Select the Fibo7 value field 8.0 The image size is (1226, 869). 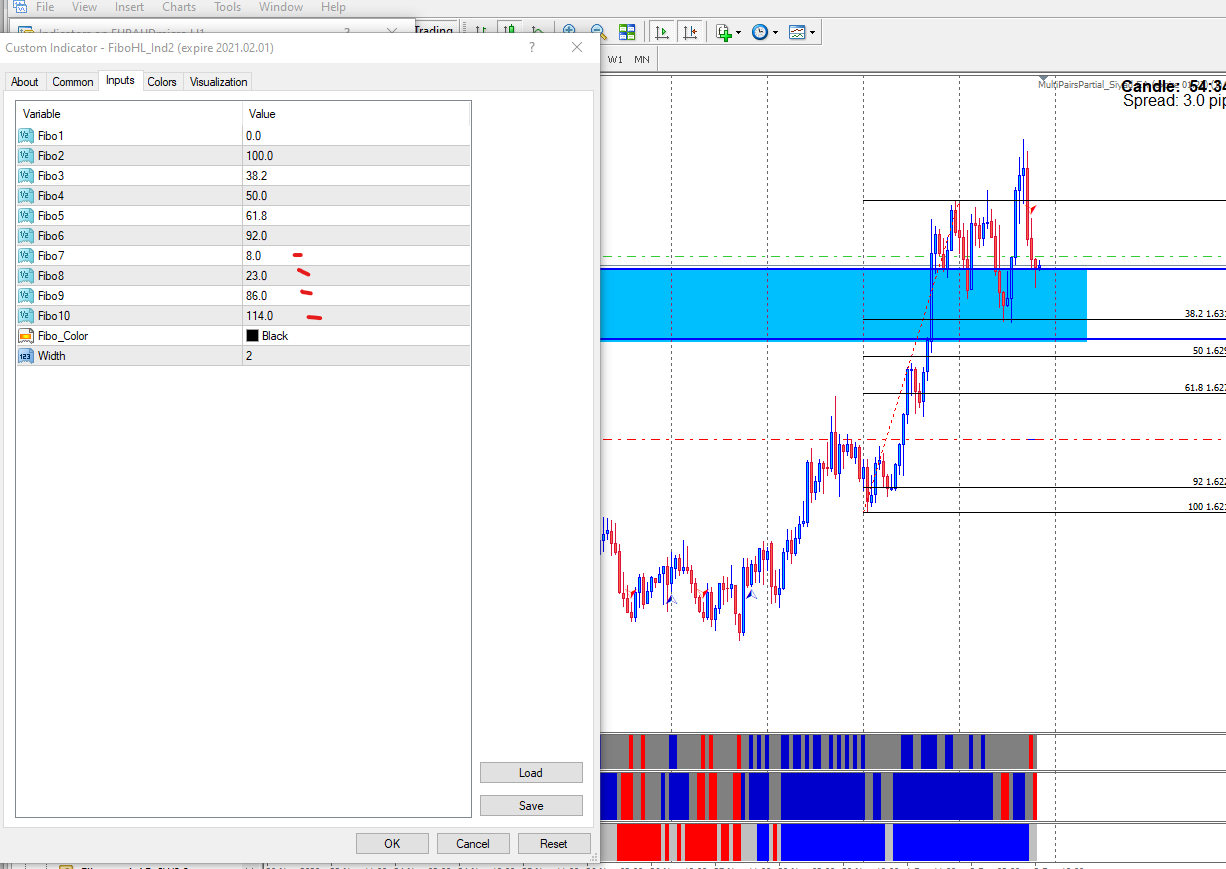[x=254, y=256]
